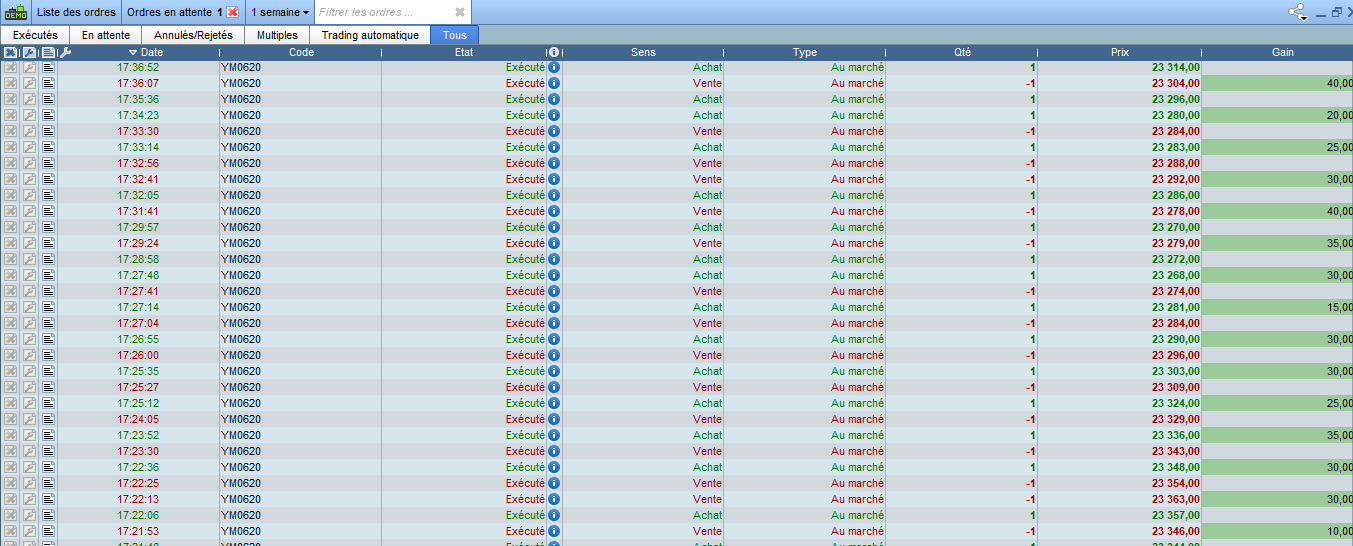Click the details-column header document icon
Viewport: 1353px width, 546px height.
pyautogui.click(x=48, y=52)
